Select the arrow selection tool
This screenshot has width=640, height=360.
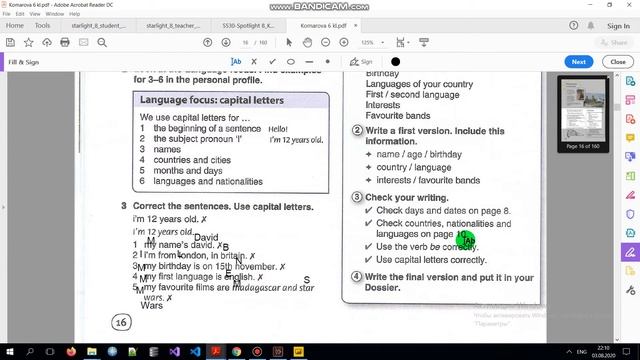[x=289, y=42]
